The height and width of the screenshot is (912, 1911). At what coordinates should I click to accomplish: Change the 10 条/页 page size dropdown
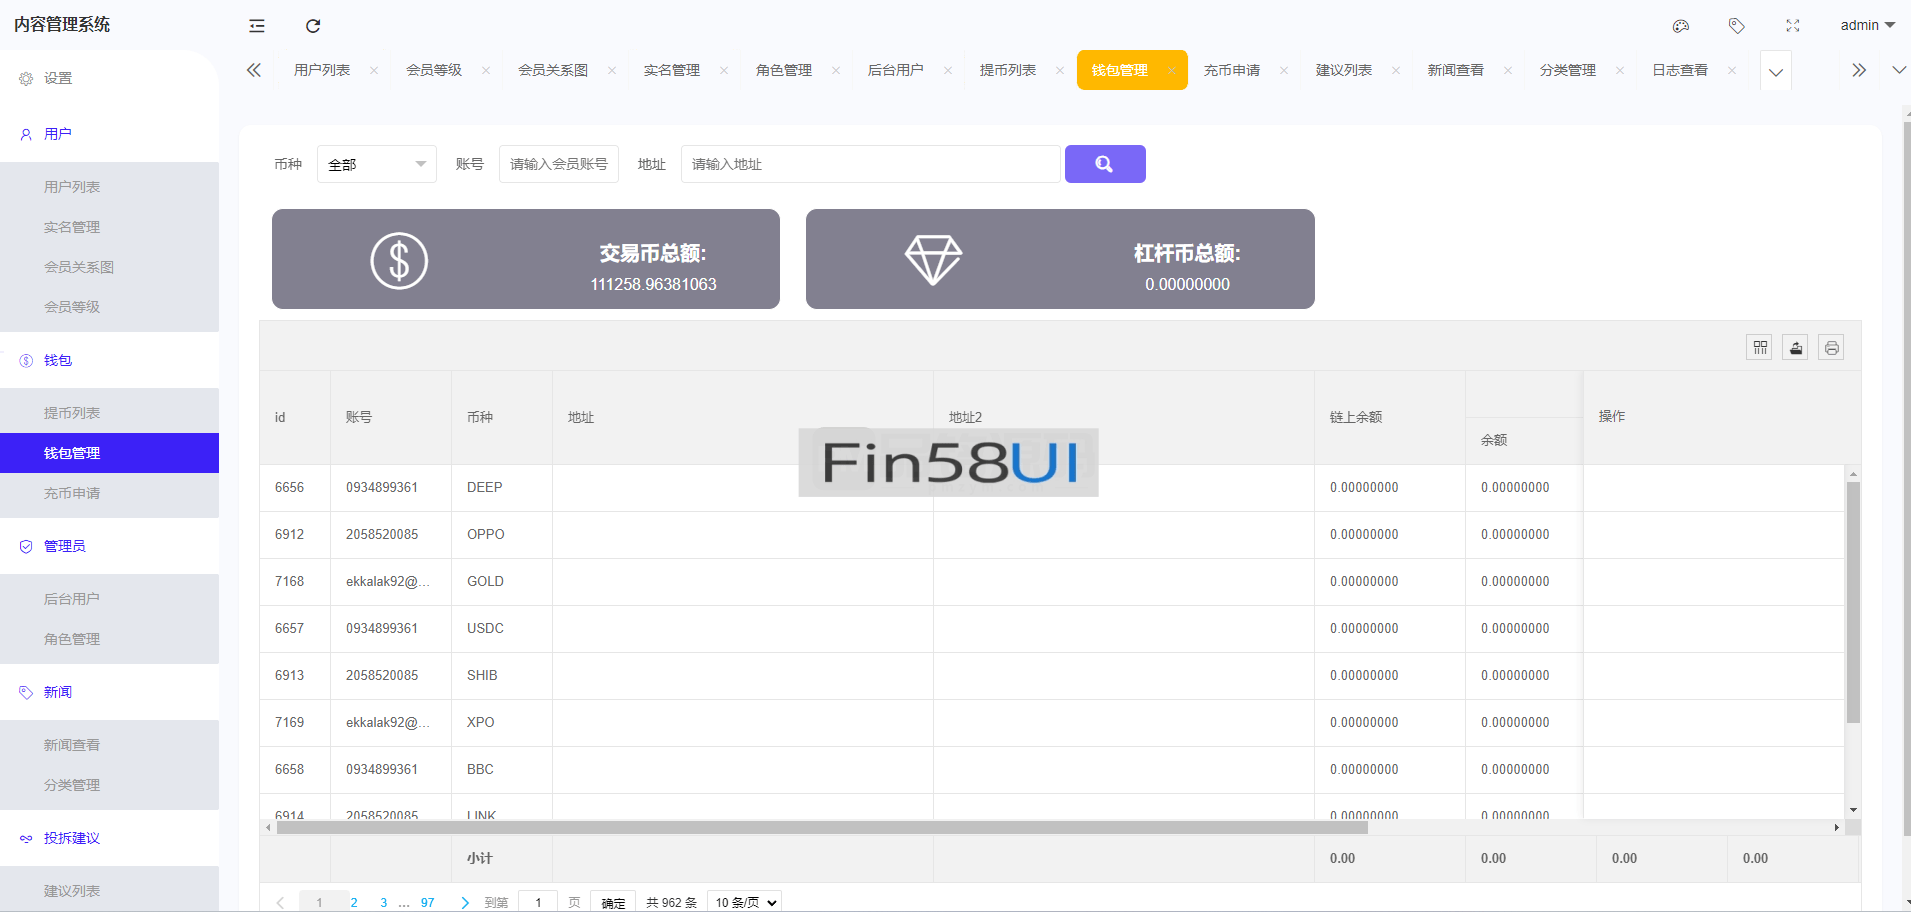click(x=744, y=902)
